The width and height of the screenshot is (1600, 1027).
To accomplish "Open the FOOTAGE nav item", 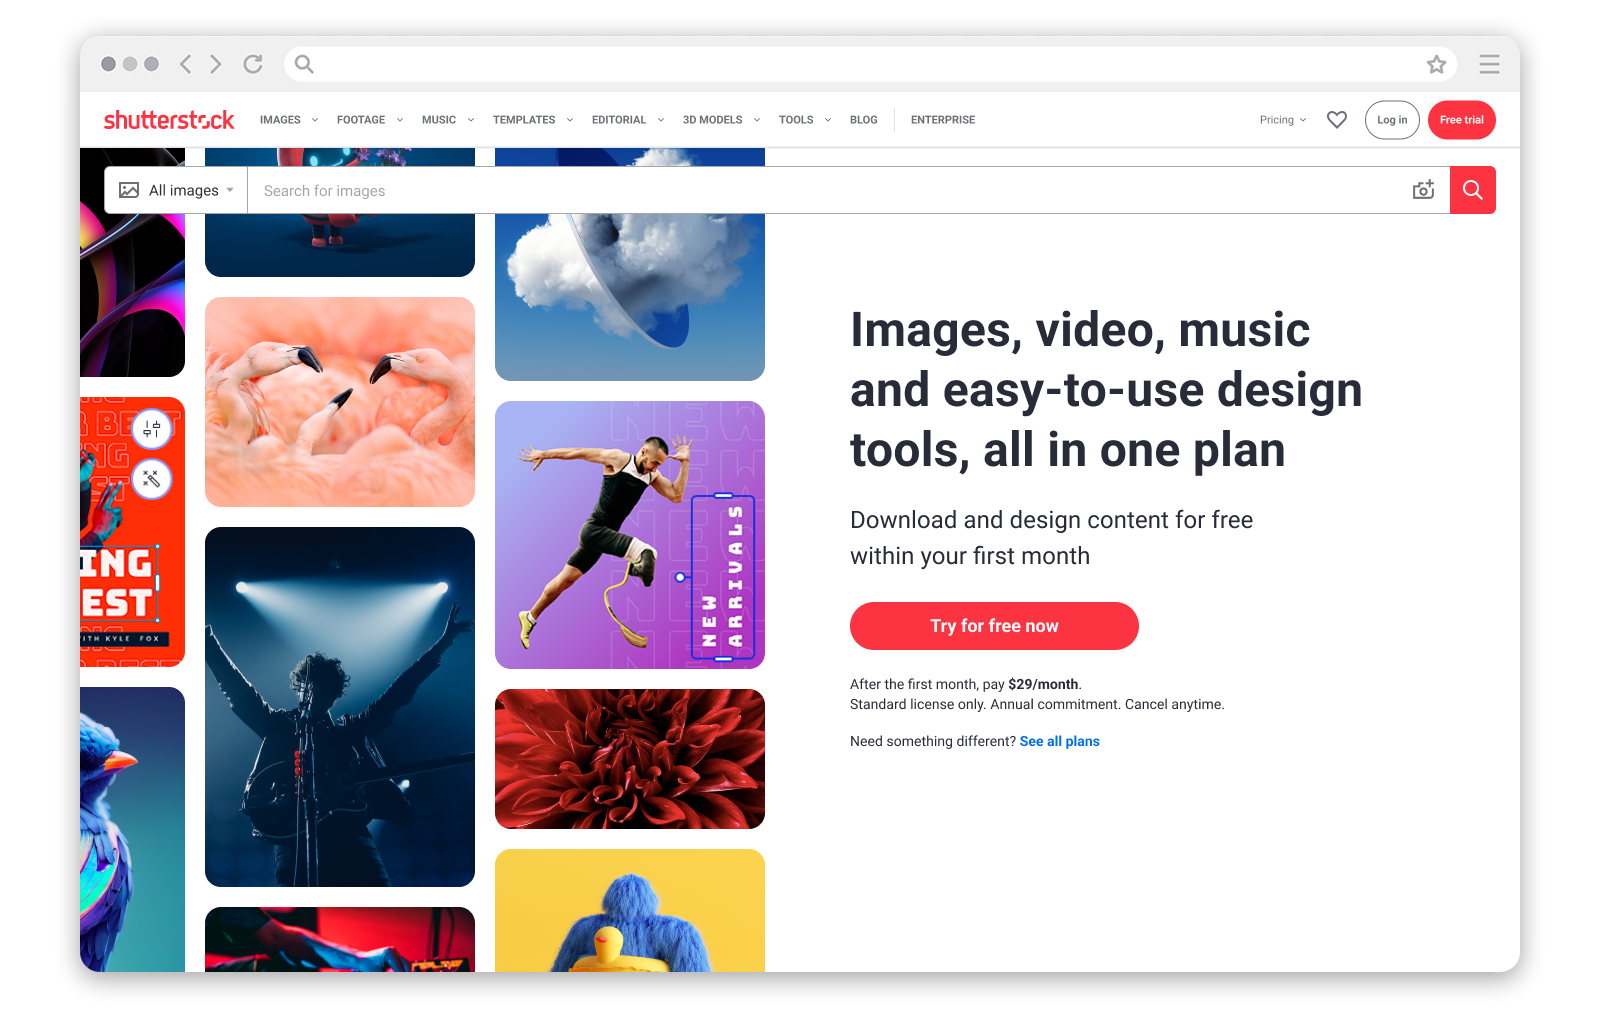I will point(361,120).
